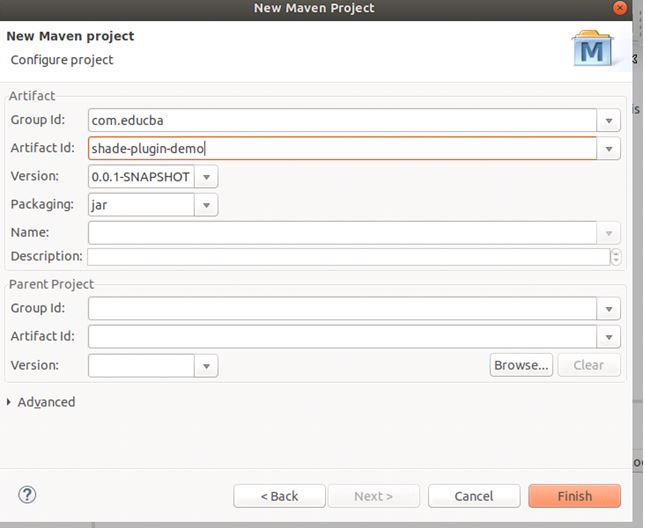Image resolution: width=645 pixels, height=528 pixels.
Task: Click the Clear button
Action: coord(589,365)
